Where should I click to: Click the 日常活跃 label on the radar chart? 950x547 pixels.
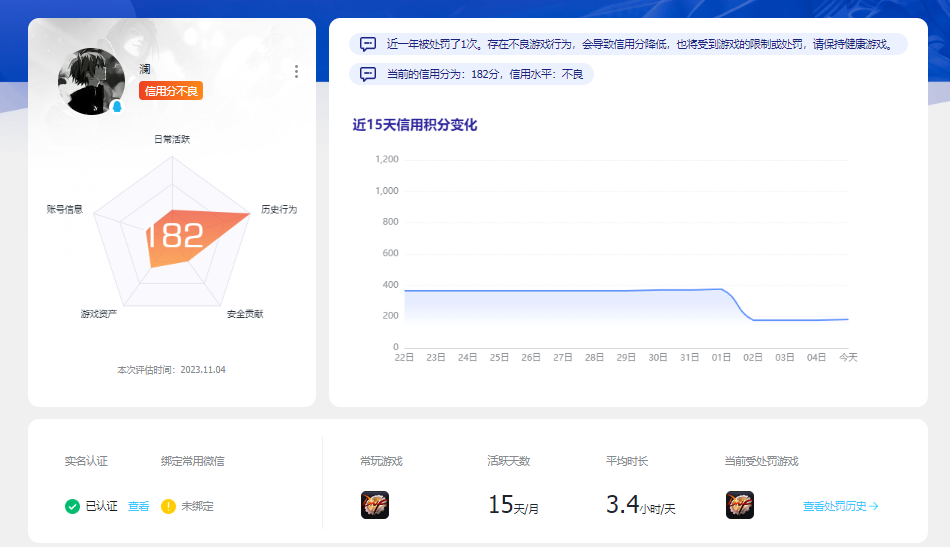point(171,139)
